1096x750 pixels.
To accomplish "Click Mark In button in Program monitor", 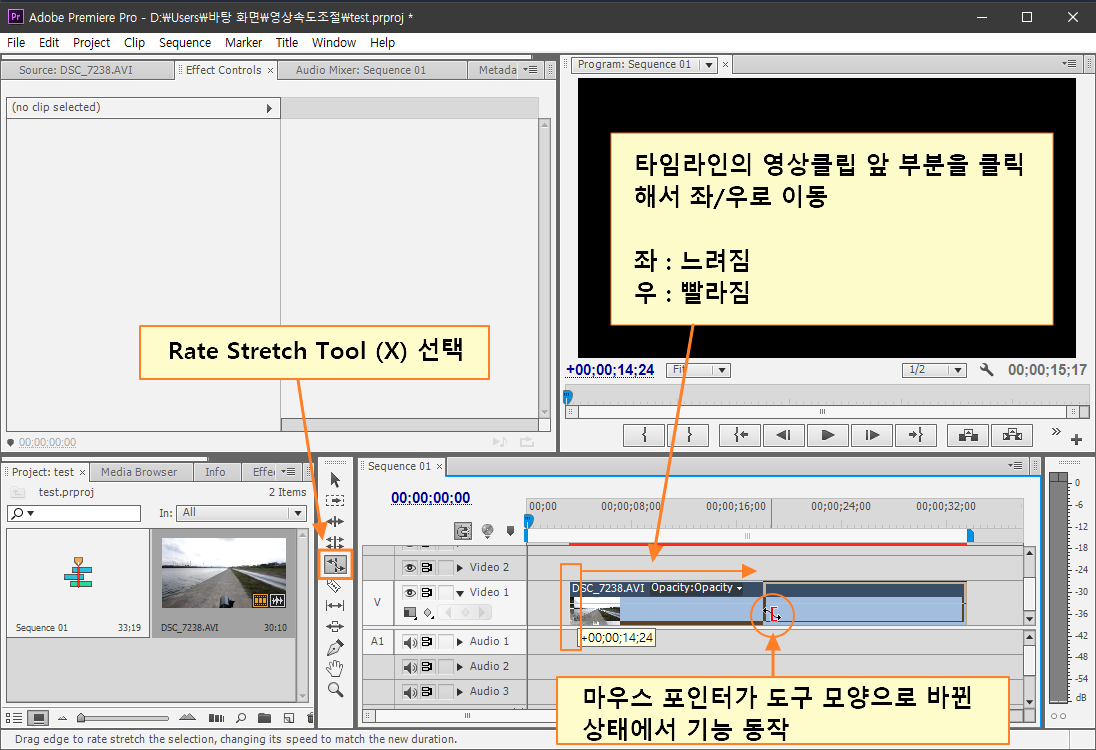I will tap(644, 435).
